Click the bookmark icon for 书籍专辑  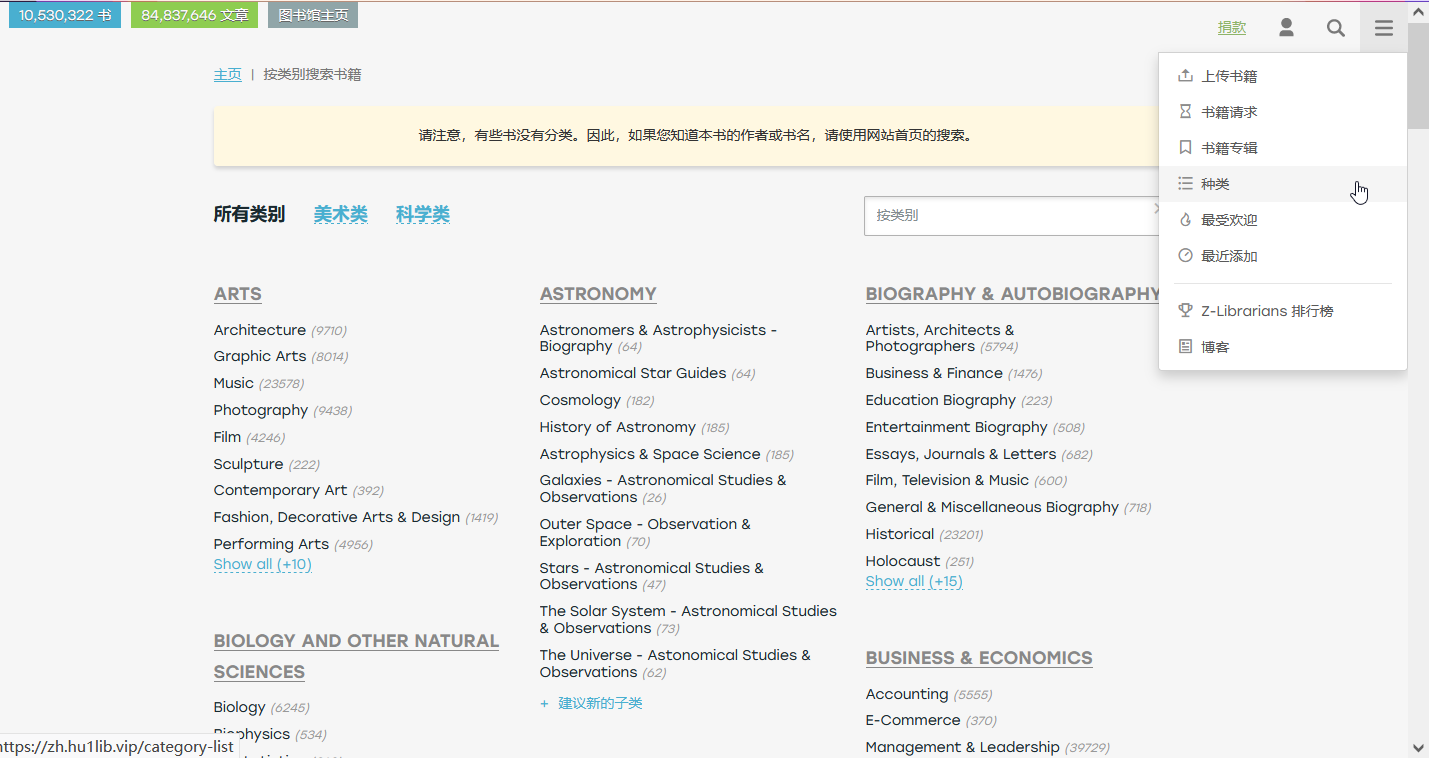(1185, 148)
